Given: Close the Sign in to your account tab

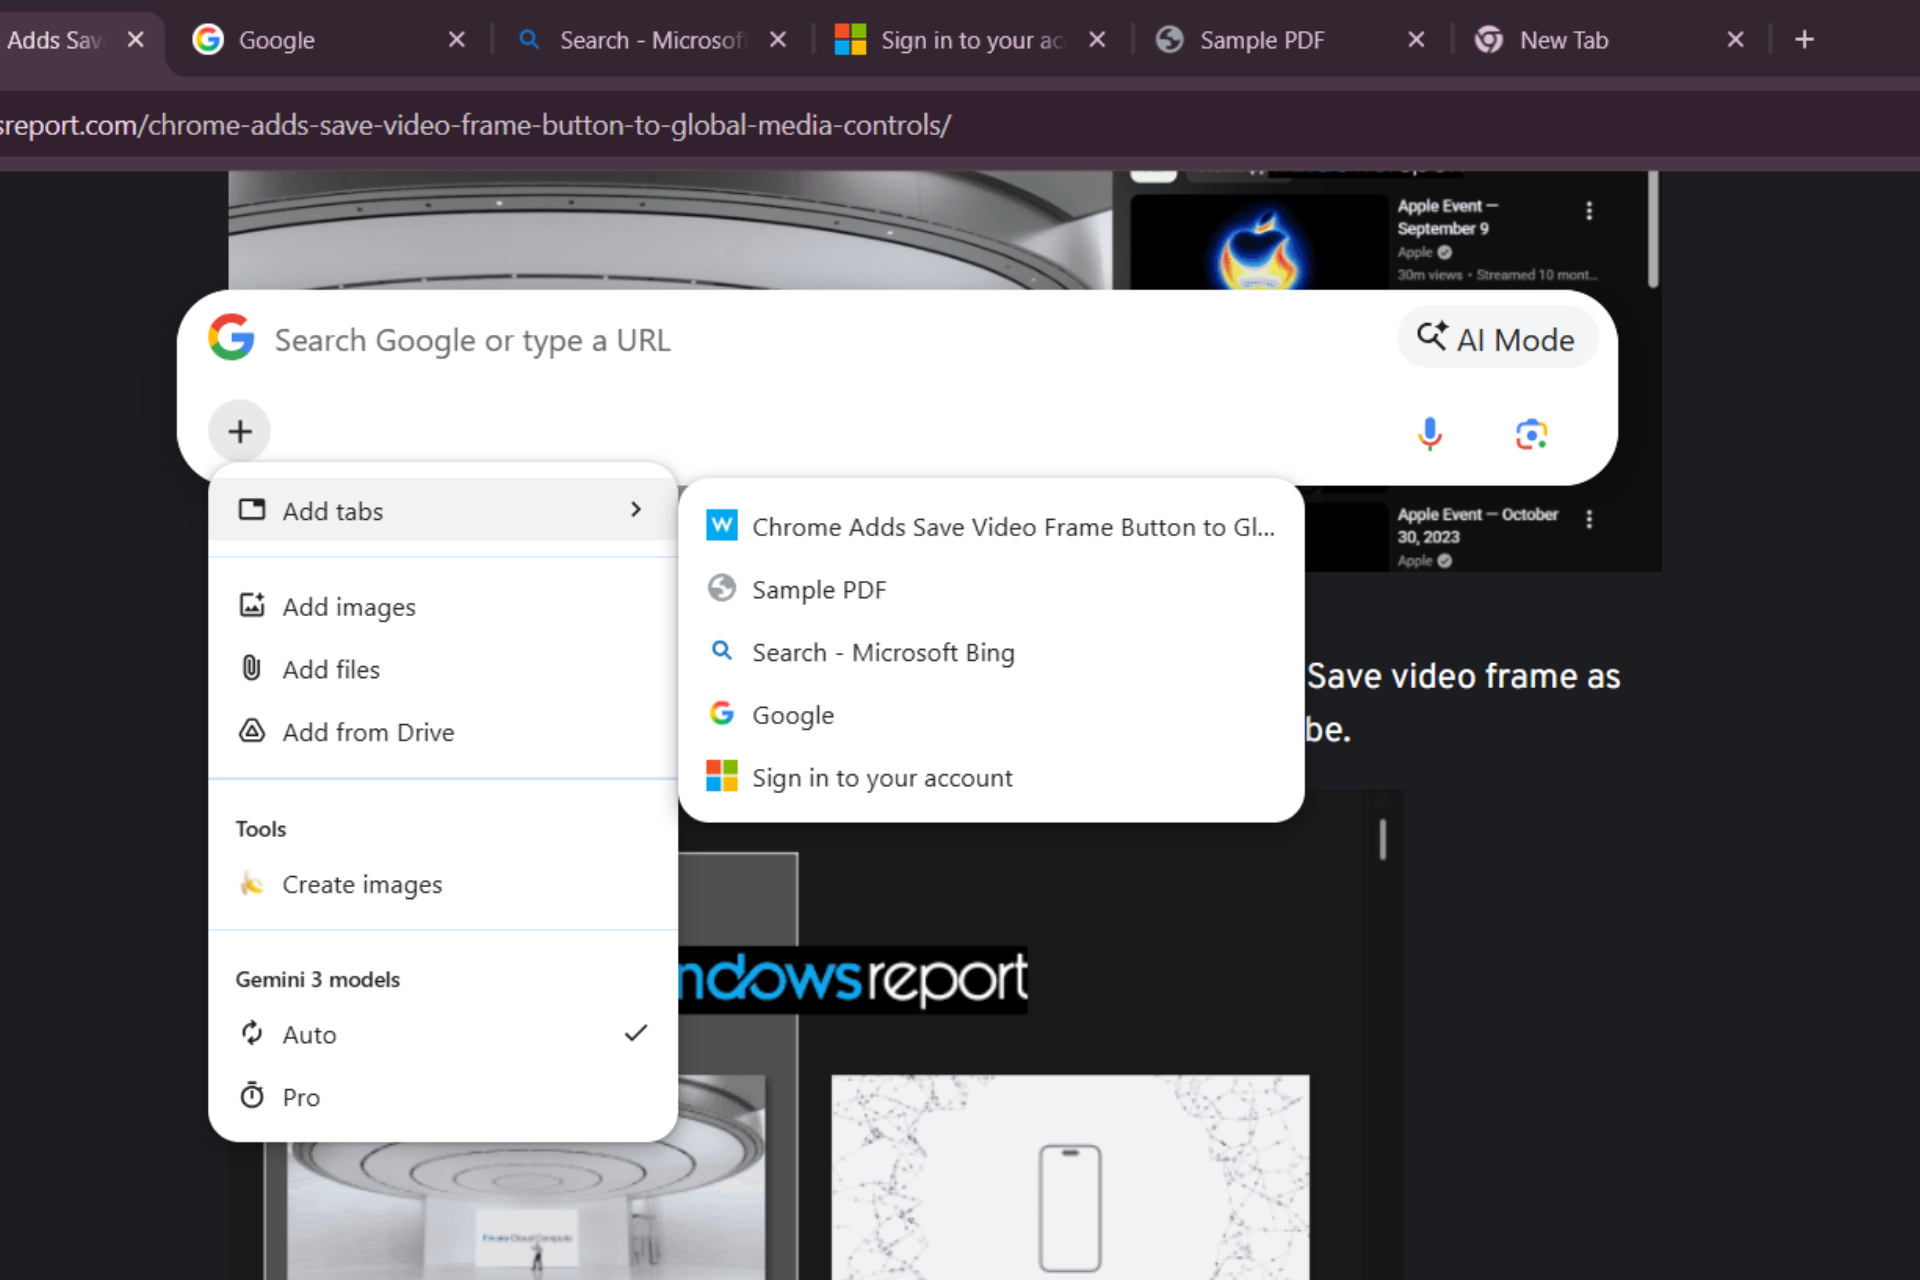Looking at the screenshot, I should 1097,39.
